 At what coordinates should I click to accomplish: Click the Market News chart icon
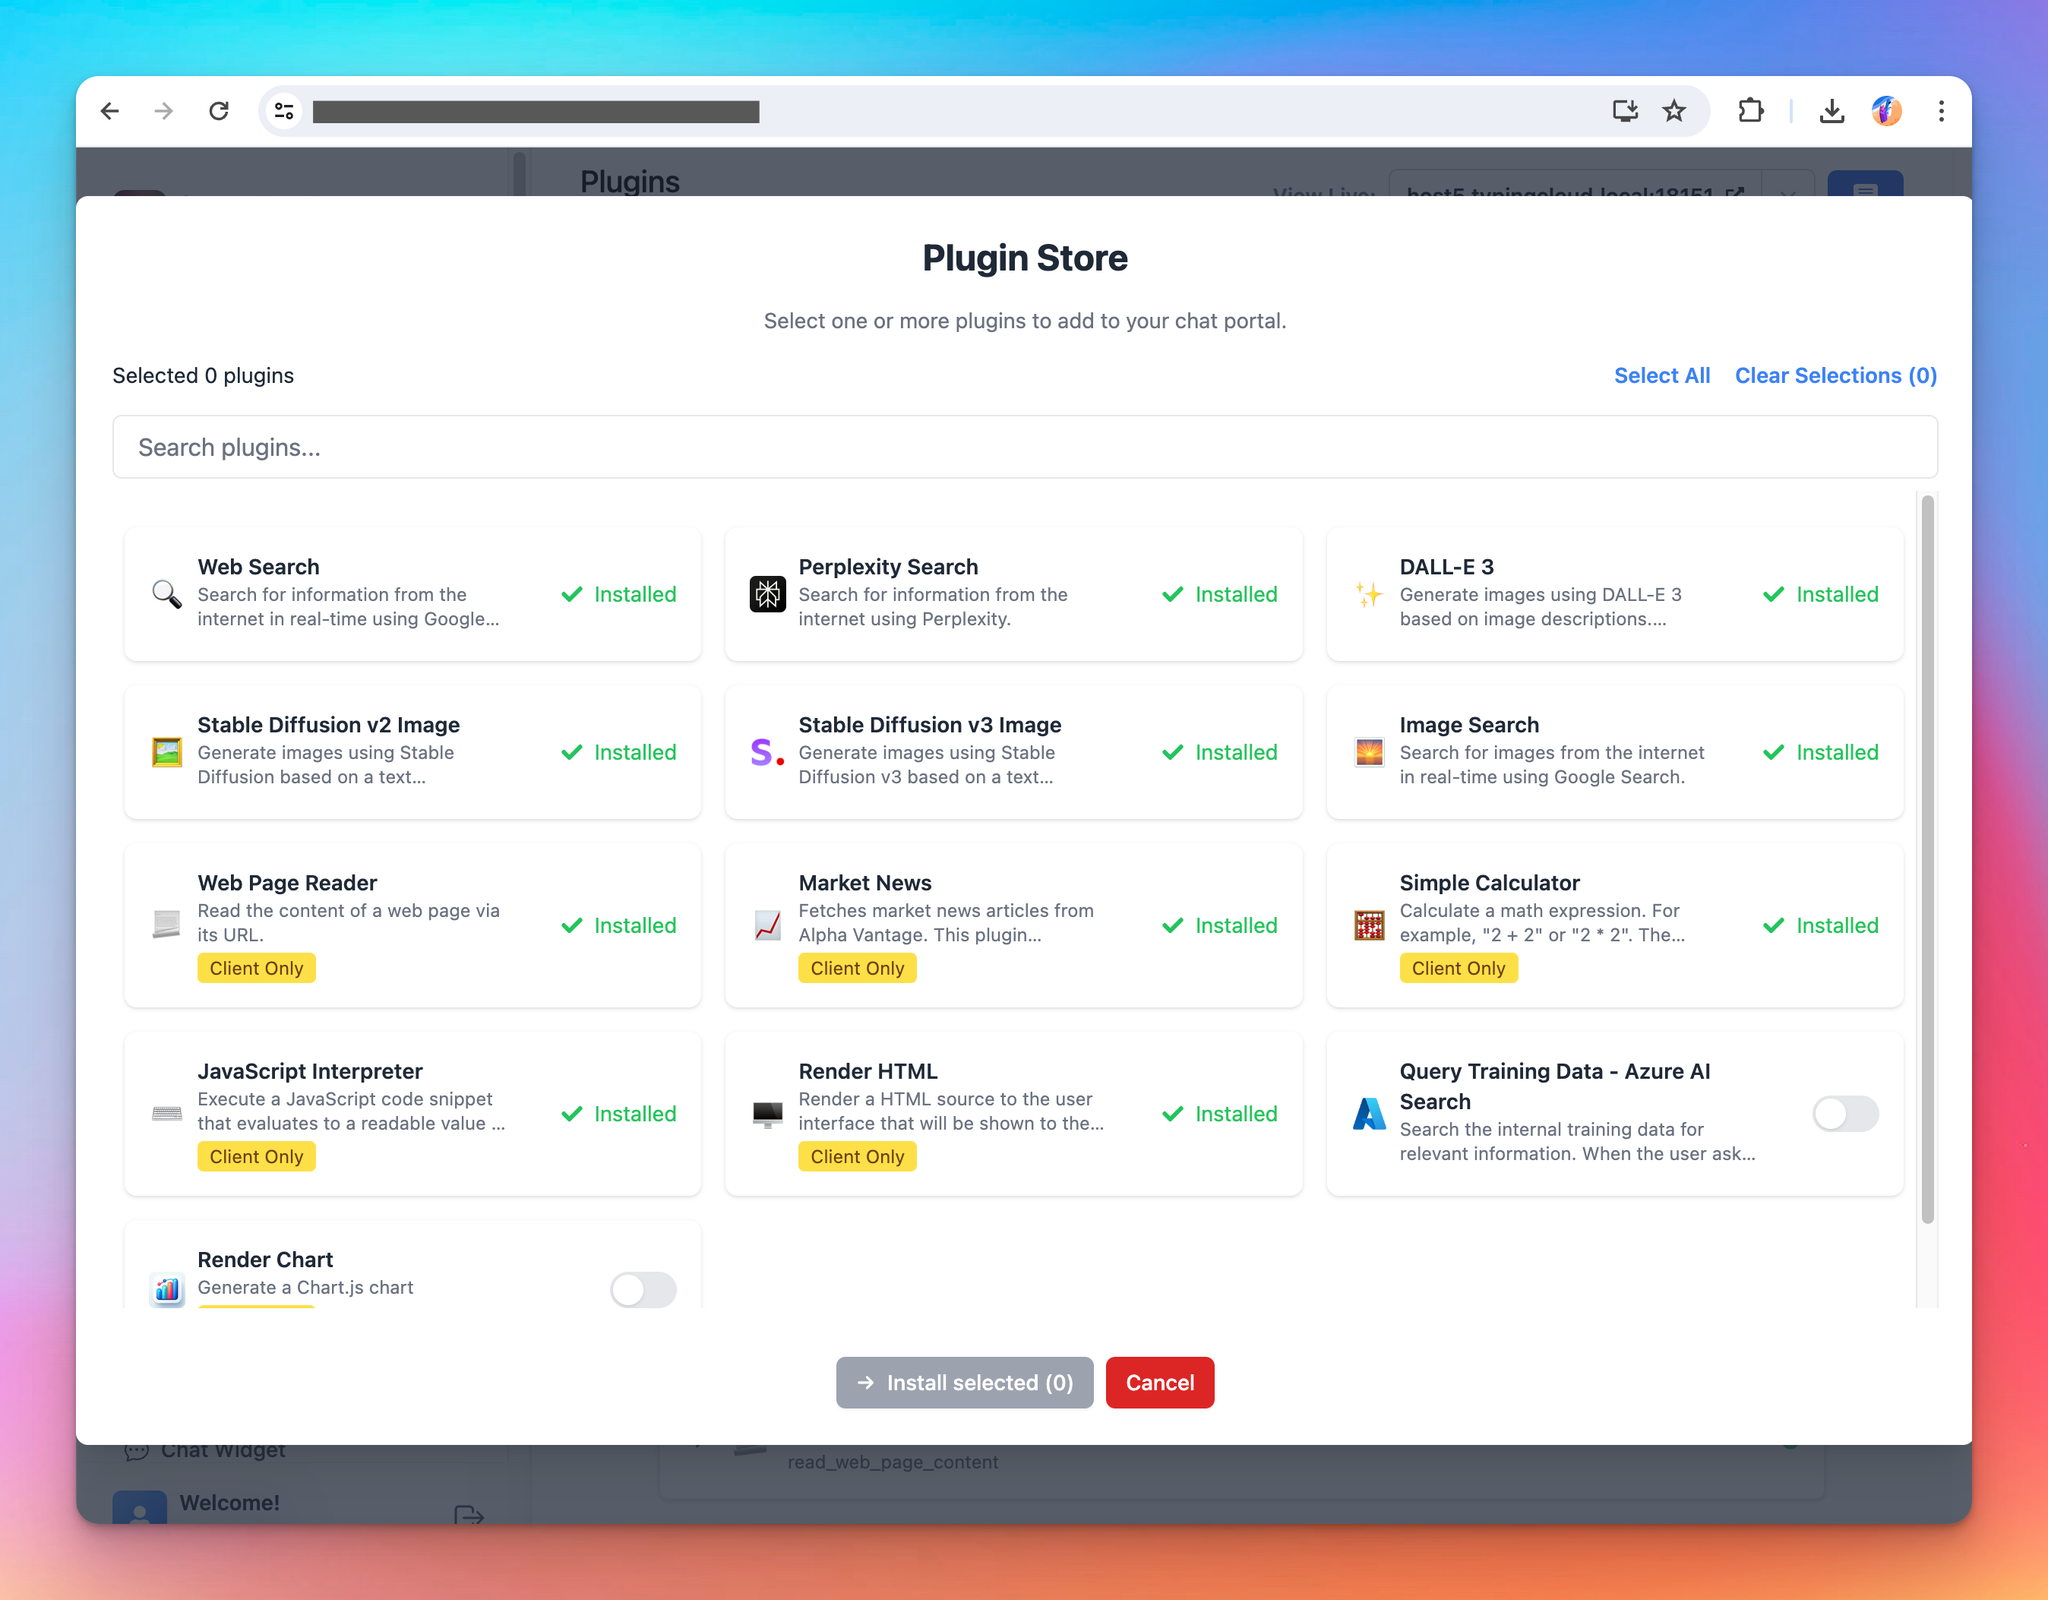(767, 925)
